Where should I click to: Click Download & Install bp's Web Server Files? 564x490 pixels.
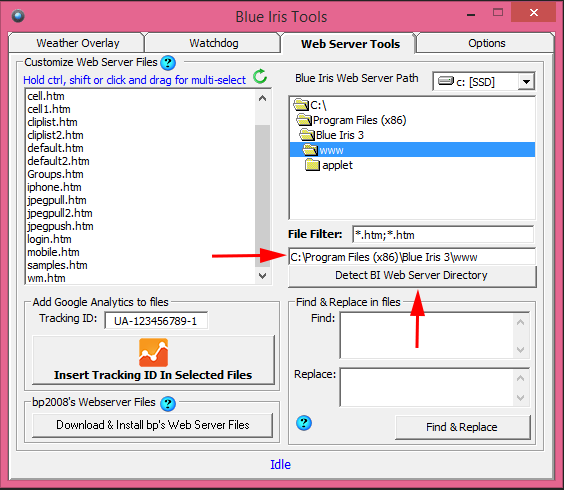coord(153,425)
